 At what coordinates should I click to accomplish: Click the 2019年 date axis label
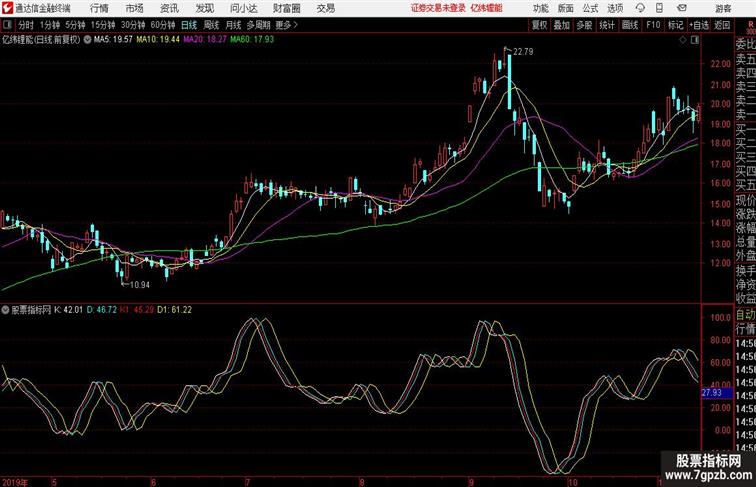click(x=15, y=482)
